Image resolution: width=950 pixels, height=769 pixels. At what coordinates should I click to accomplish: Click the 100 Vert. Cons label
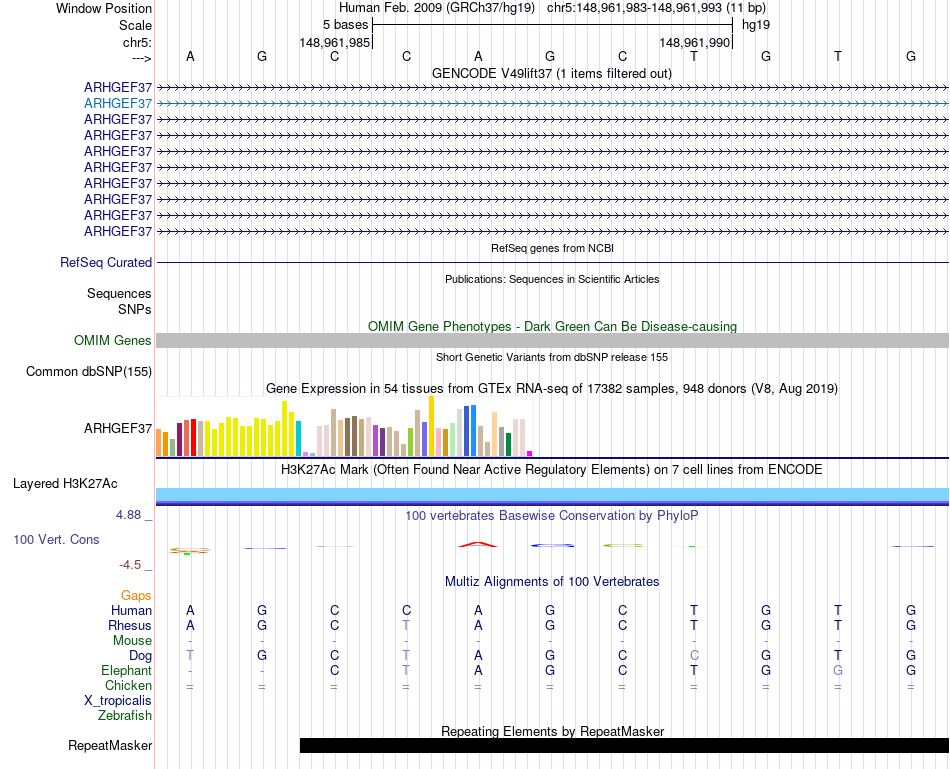tap(56, 539)
